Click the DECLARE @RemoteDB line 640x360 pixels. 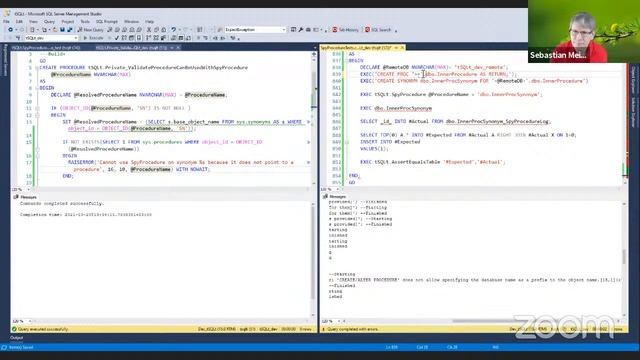[434, 67]
